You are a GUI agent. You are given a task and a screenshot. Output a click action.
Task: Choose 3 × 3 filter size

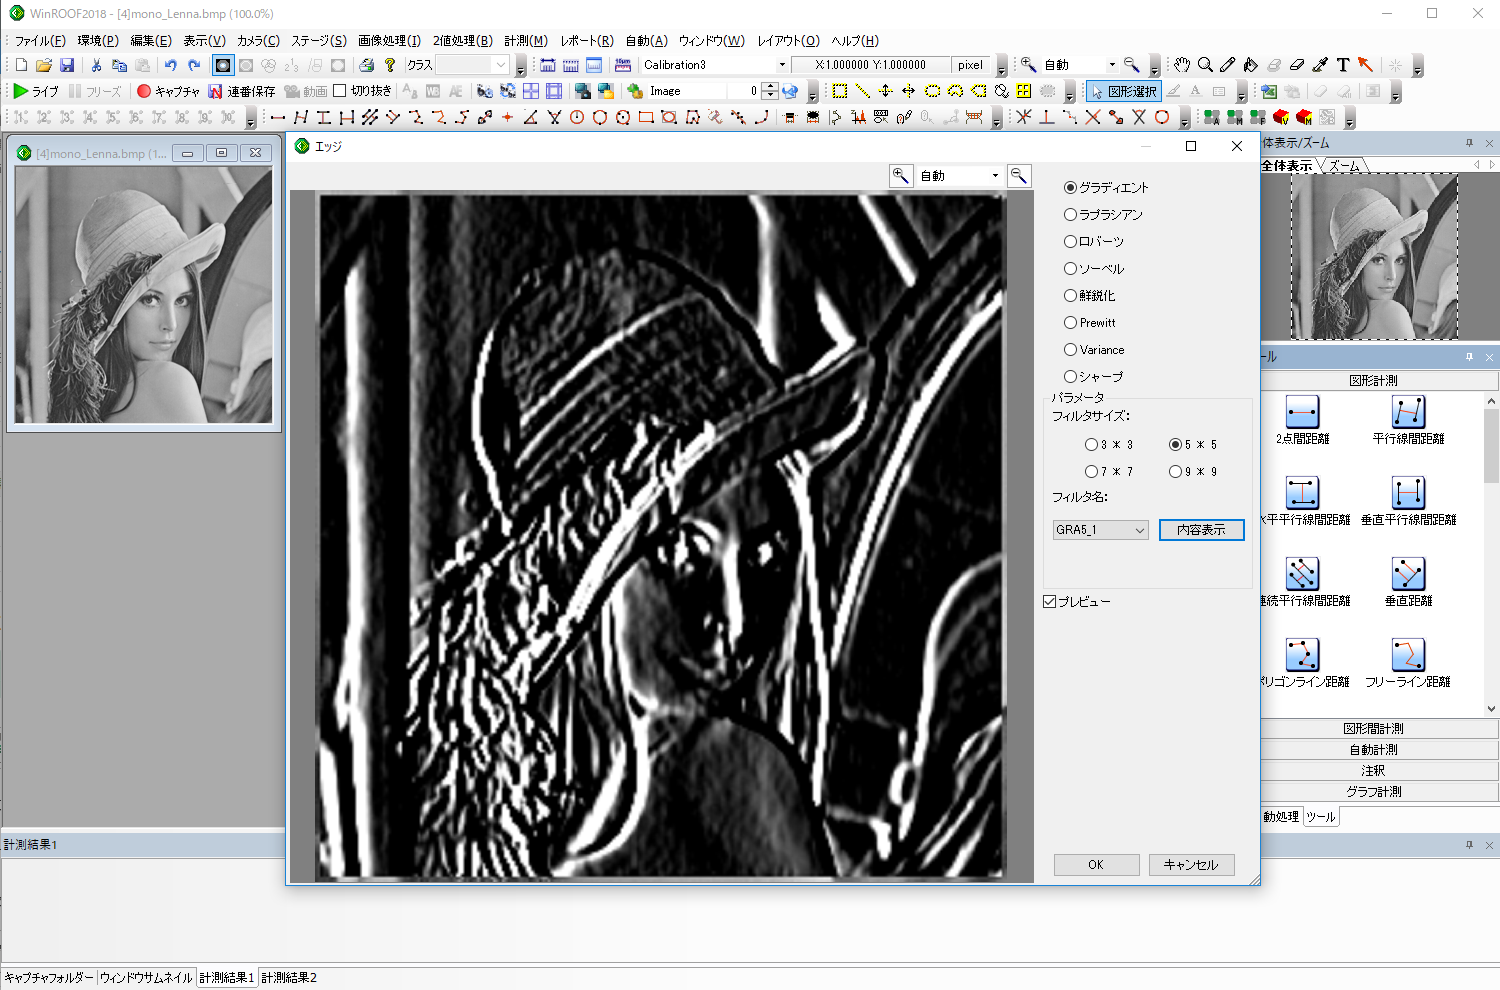tap(1091, 444)
